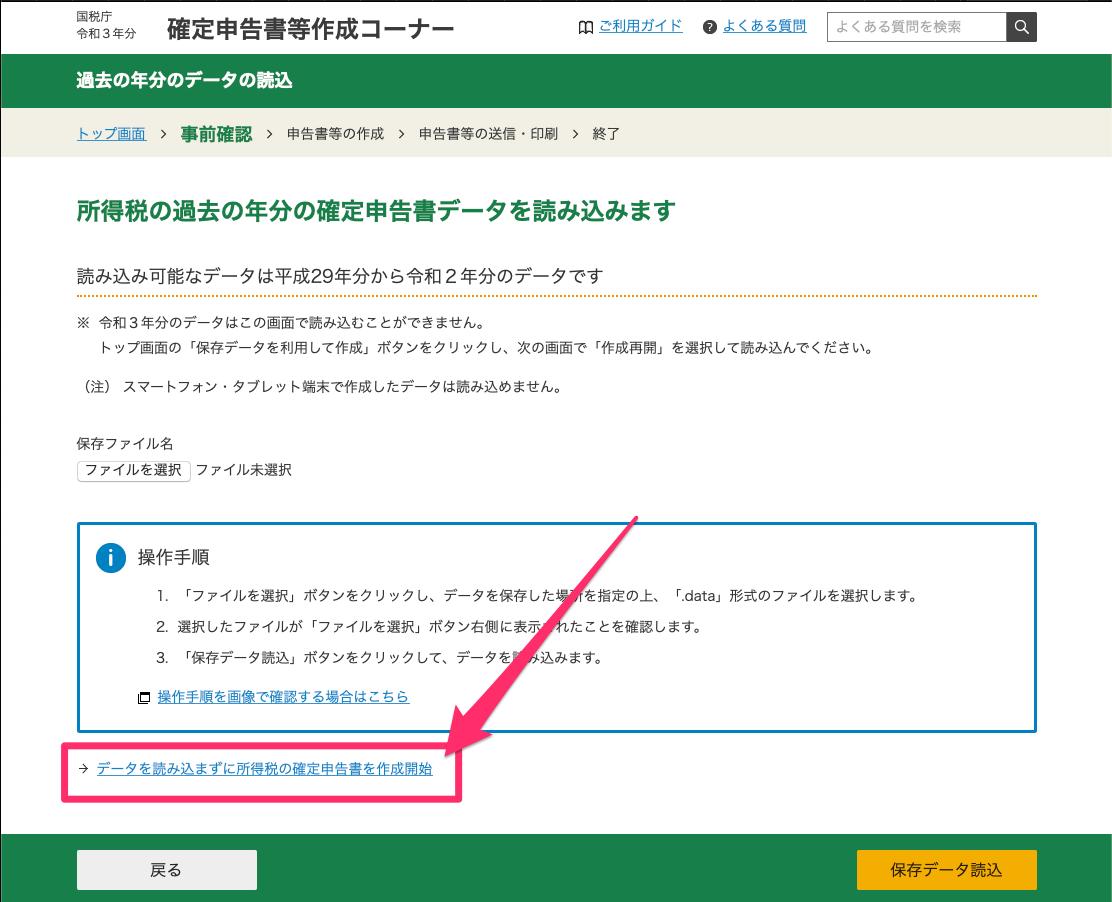
Task: Go to トップ画面 in breadcrumb
Action: (111, 134)
